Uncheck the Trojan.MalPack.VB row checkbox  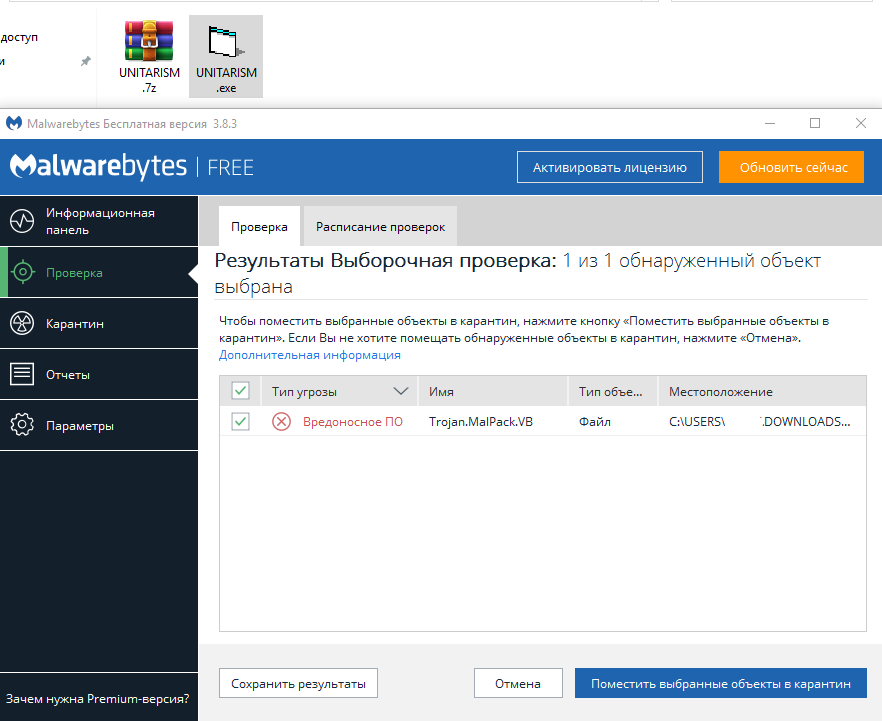(240, 421)
